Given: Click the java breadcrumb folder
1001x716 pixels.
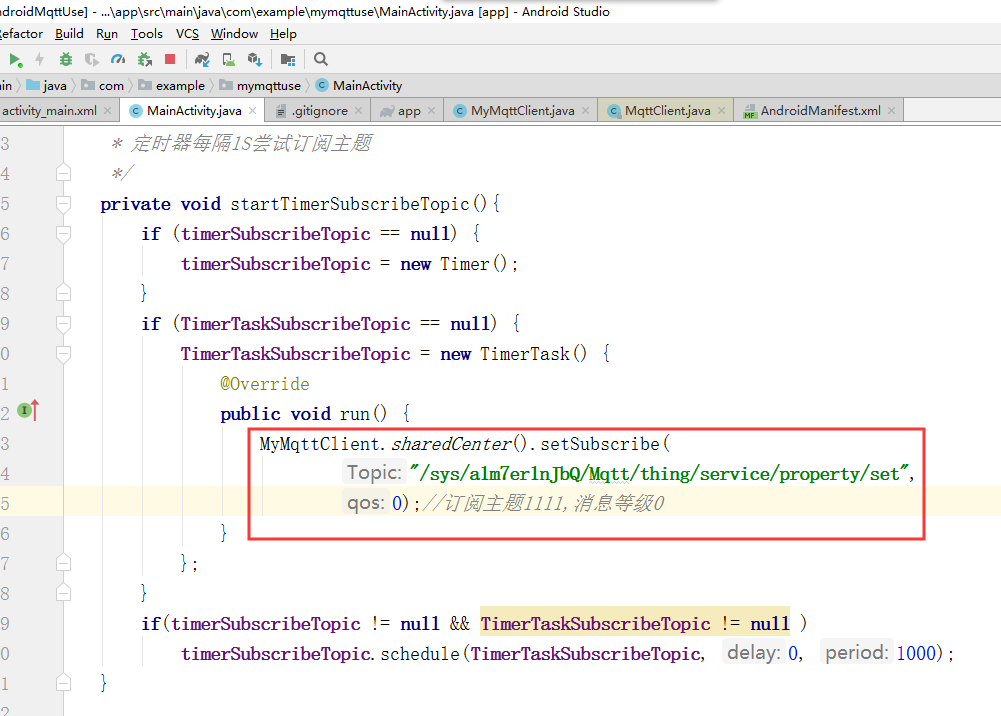Looking at the screenshot, I should point(47,86).
